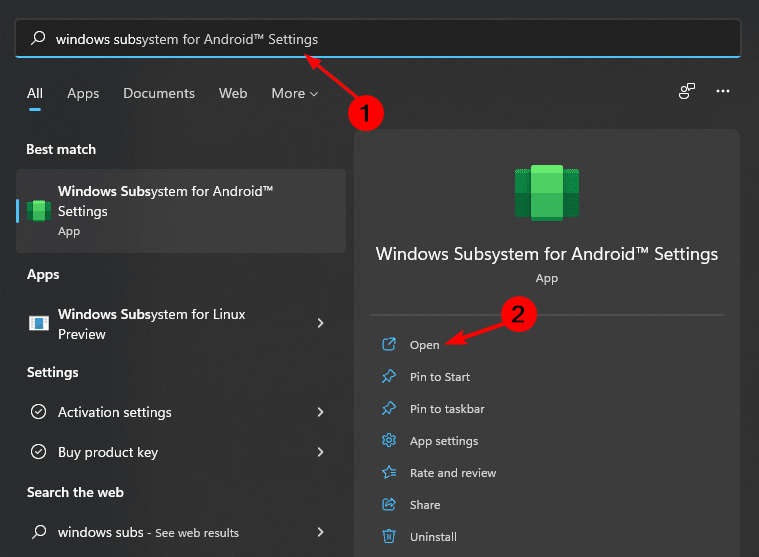Image resolution: width=759 pixels, height=557 pixels.
Task: Choose Pin to taskbar
Action: (447, 409)
